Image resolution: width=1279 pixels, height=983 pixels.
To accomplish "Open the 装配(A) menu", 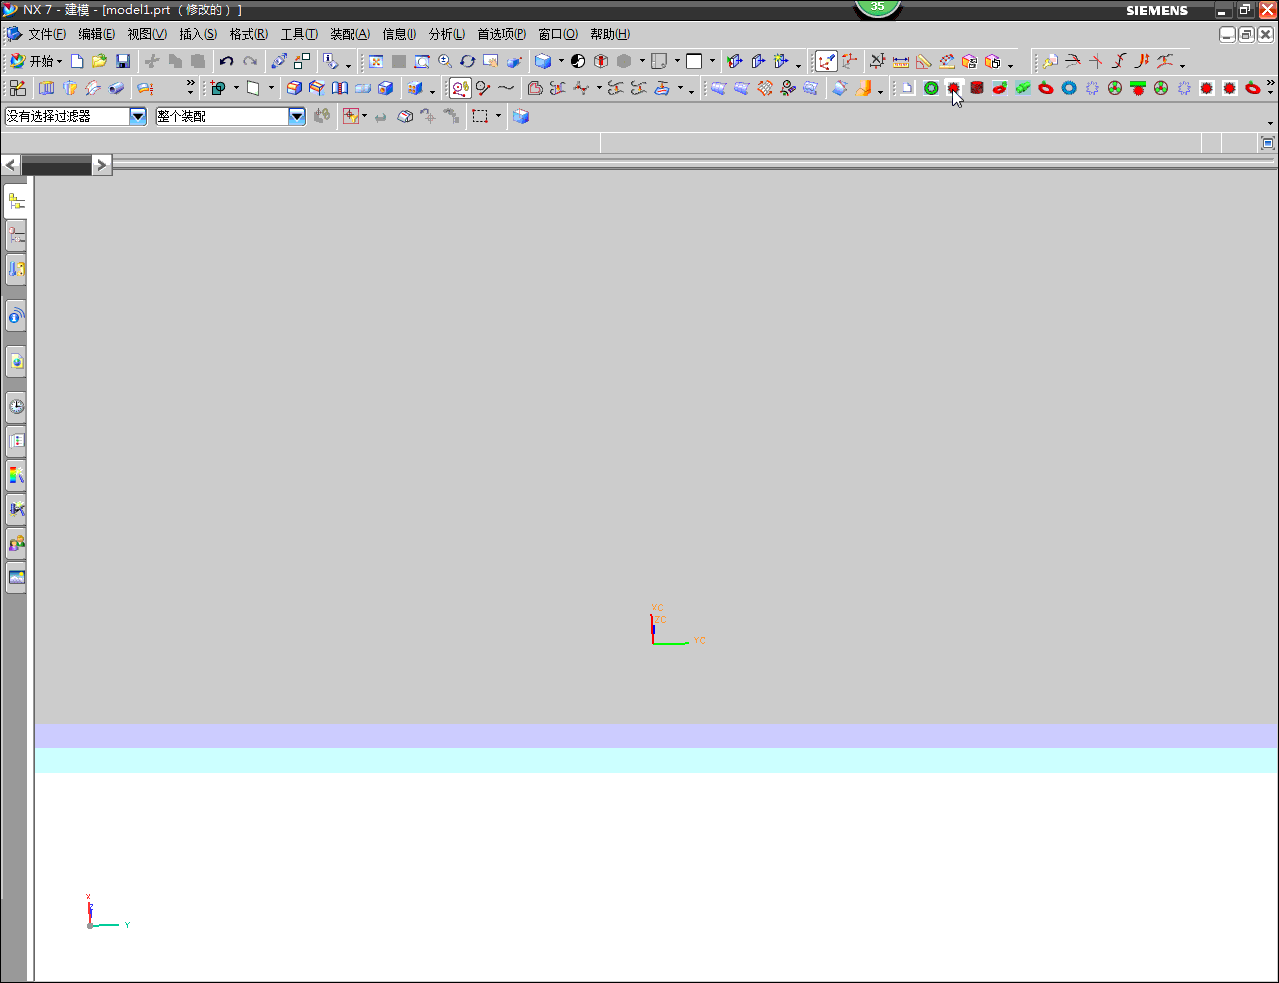I will coord(350,34).
